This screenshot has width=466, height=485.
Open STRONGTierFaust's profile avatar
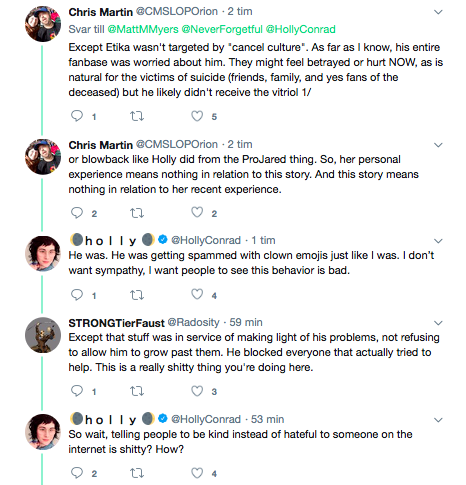point(43,335)
